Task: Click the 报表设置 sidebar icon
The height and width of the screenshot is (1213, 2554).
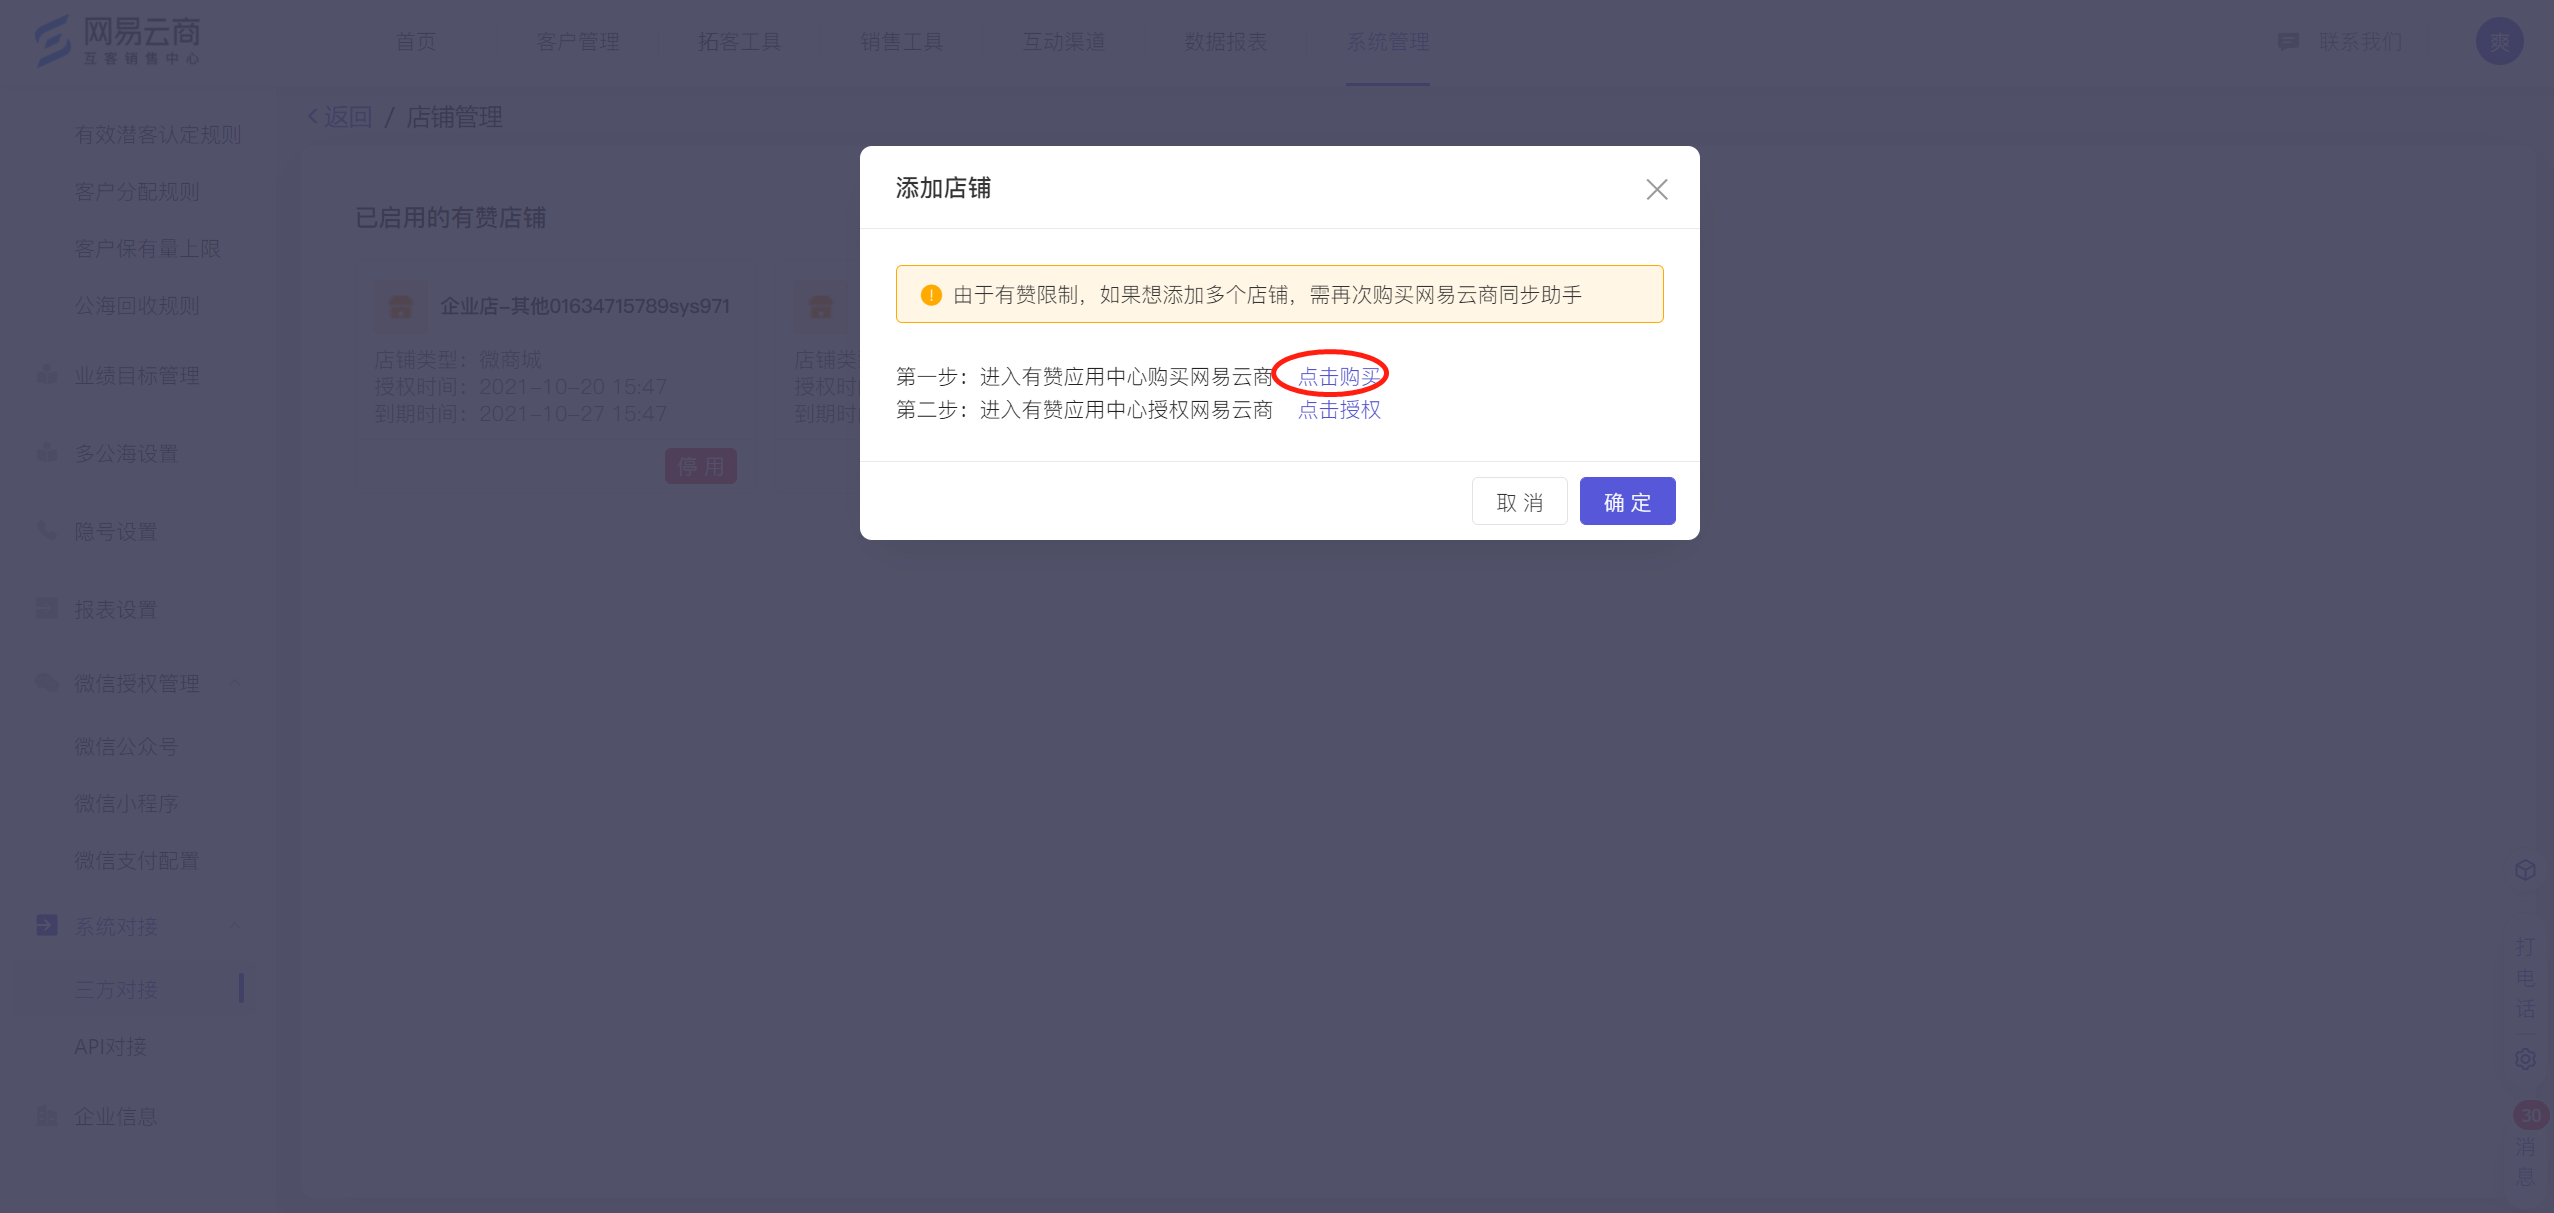Action: point(46,609)
